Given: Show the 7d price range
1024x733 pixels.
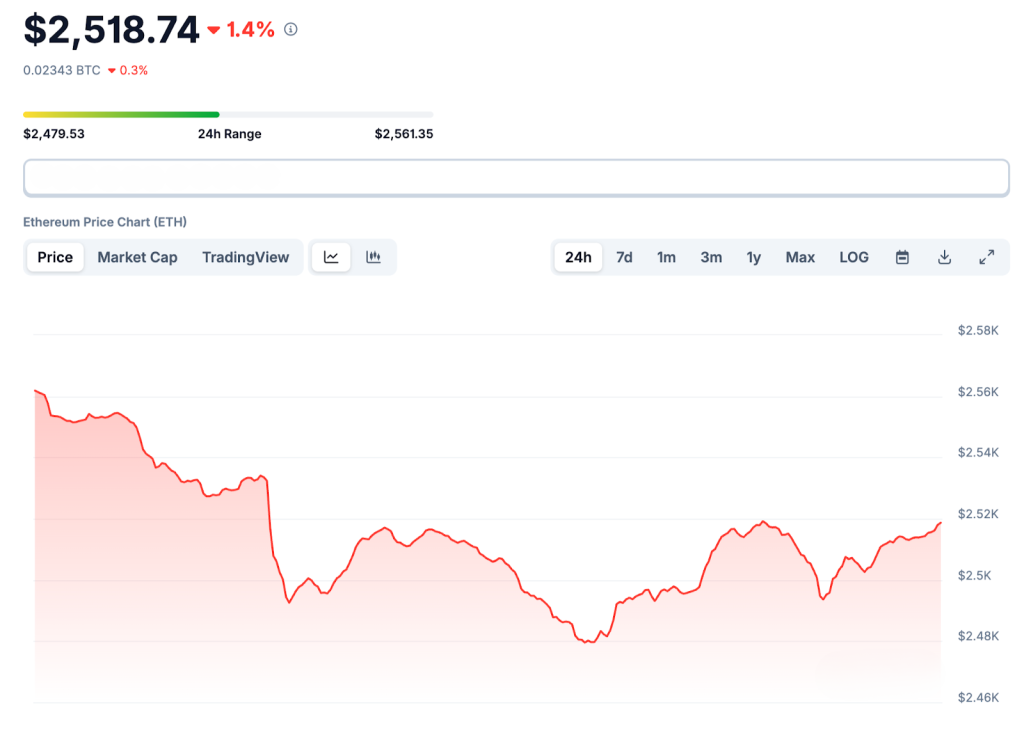Looking at the screenshot, I should (624, 257).
